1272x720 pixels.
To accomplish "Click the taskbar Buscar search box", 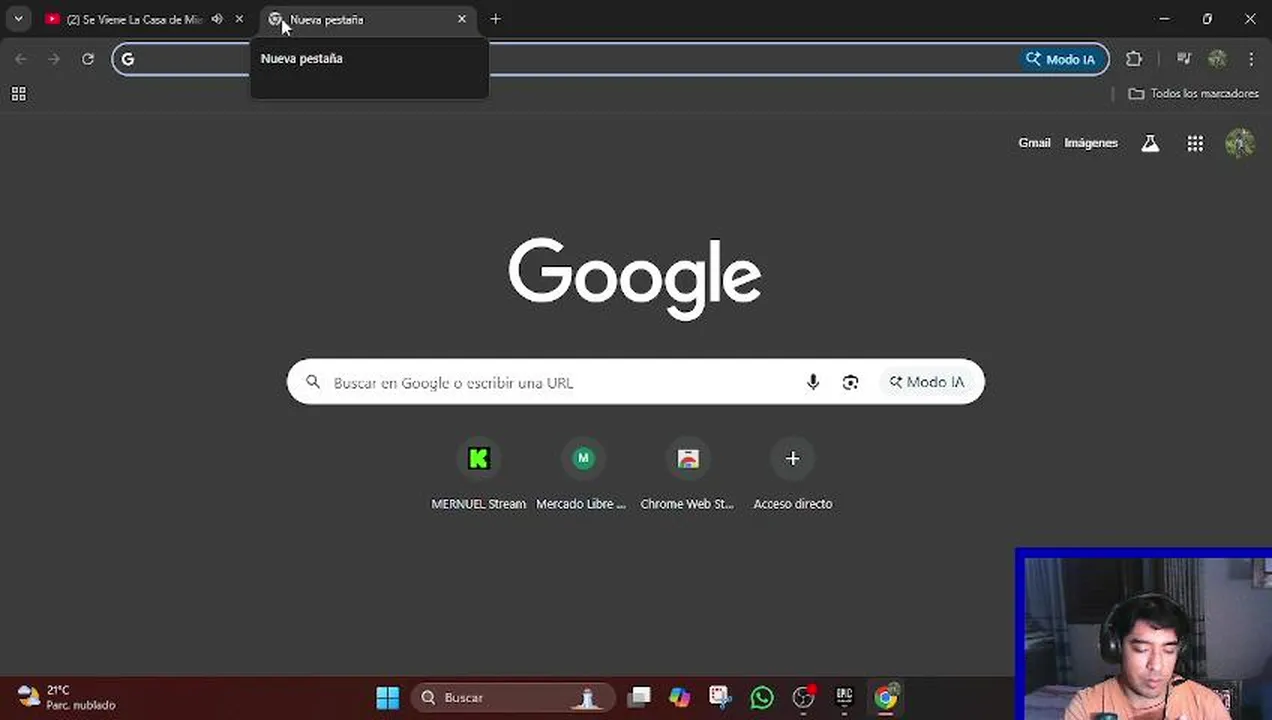I will [512, 697].
